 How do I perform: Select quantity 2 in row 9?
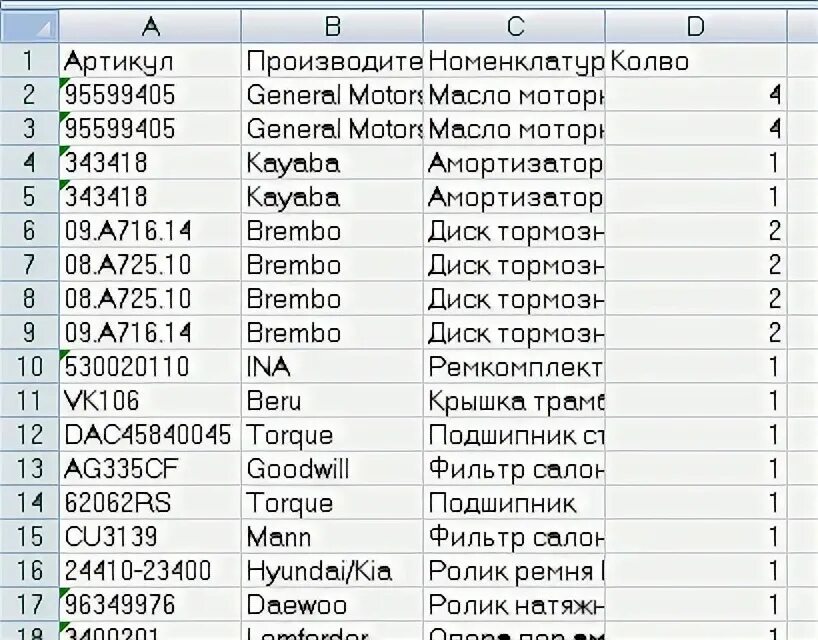click(696, 332)
